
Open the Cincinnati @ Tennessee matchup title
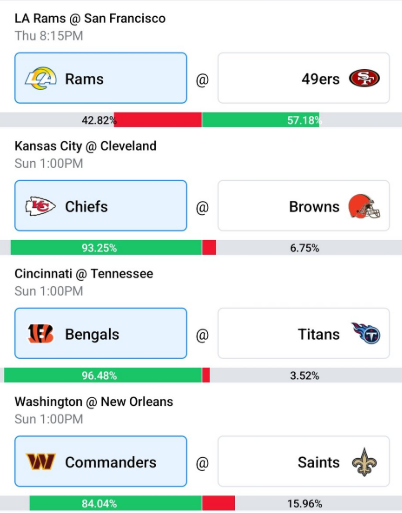click(x=84, y=274)
